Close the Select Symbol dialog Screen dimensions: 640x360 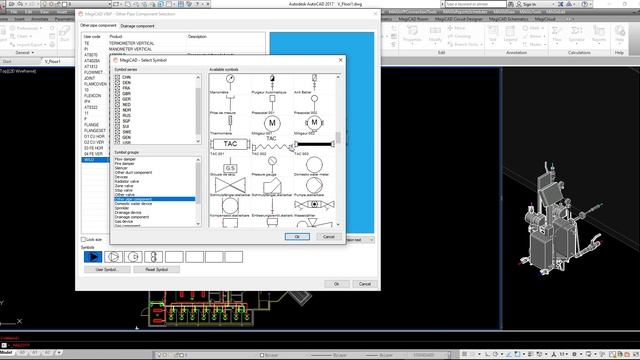tap(341, 60)
